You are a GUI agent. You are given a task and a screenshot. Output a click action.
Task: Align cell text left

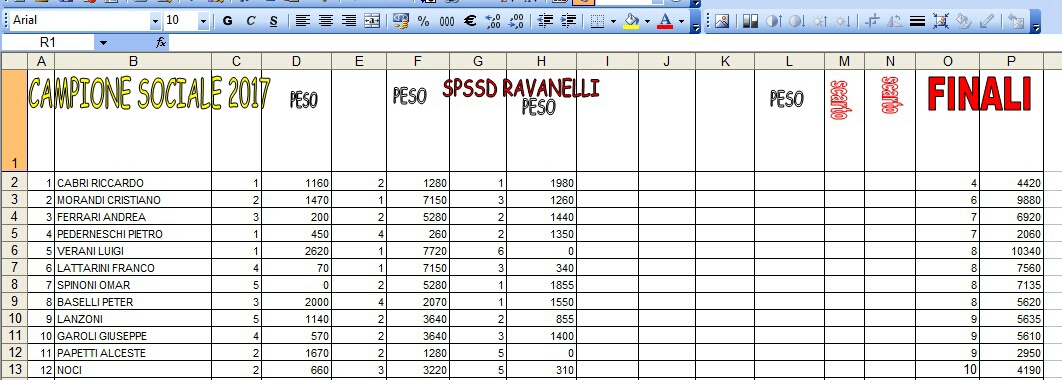(x=303, y=21)
